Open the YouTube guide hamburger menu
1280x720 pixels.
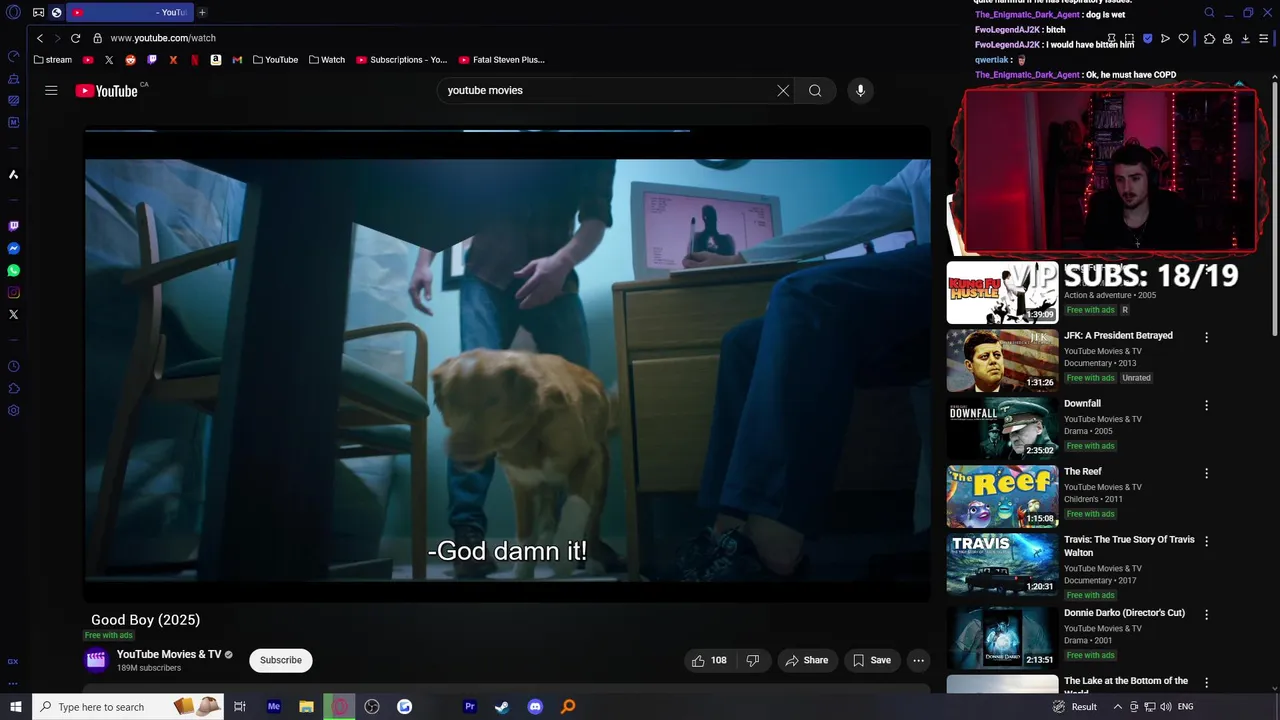(51, 90)
